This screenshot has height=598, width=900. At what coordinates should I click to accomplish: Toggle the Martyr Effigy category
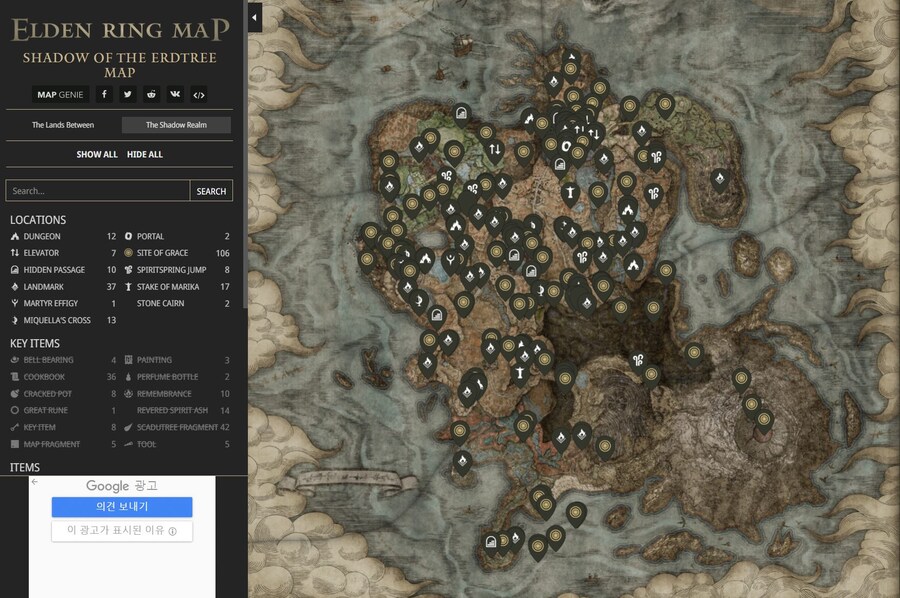tap(63, 304)
